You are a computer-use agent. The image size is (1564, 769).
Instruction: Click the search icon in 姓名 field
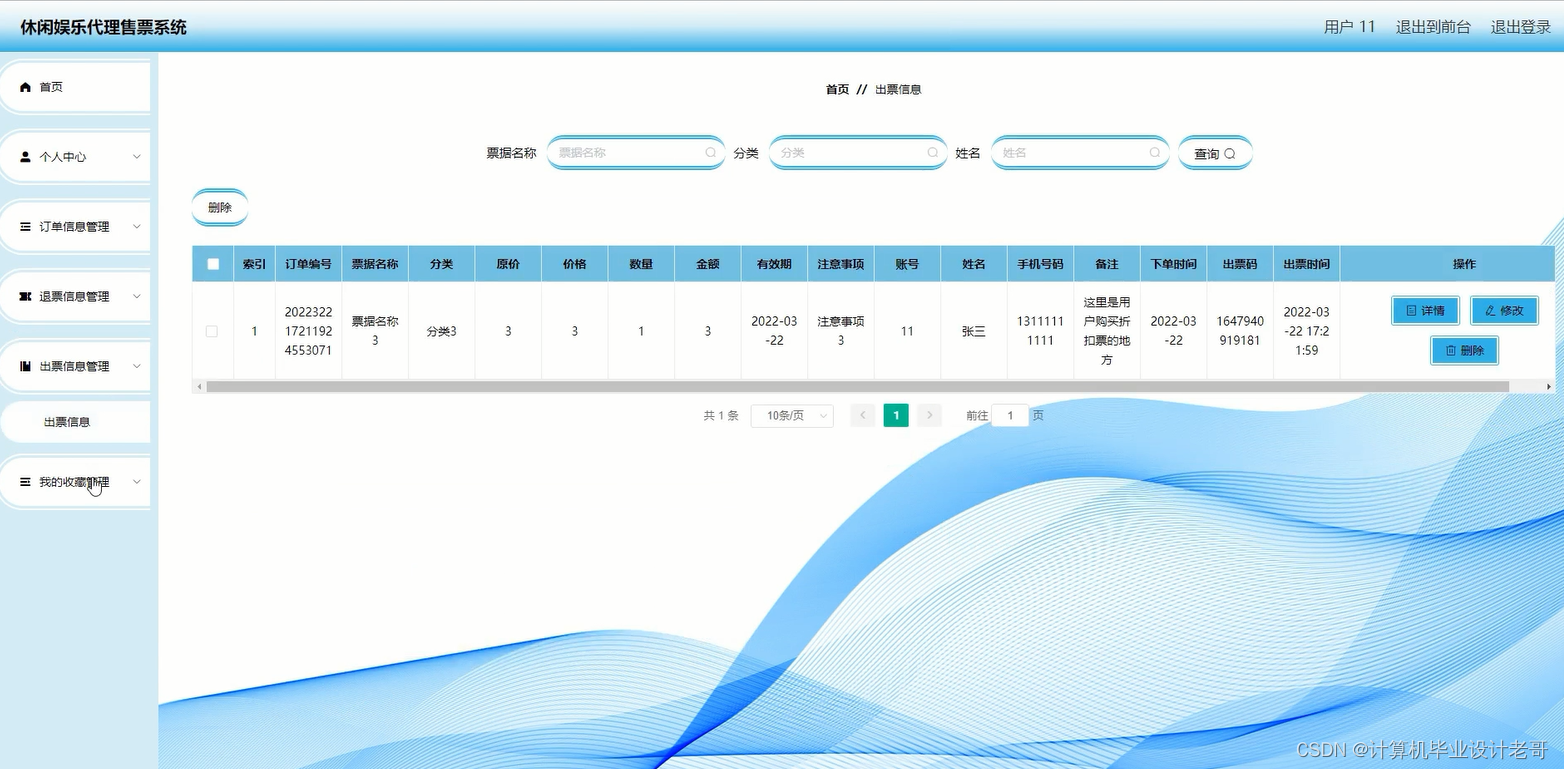pyautogui.click(x=1154, y=153)
